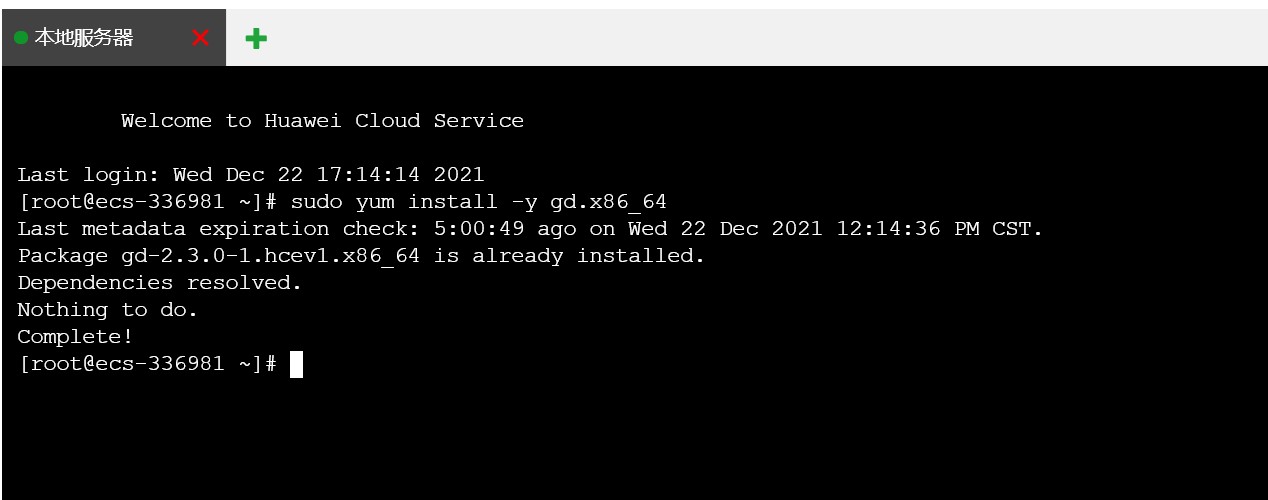Click the words already installed in output
Viewport: 1268px width, 500px height.
(x=588, y=256)
